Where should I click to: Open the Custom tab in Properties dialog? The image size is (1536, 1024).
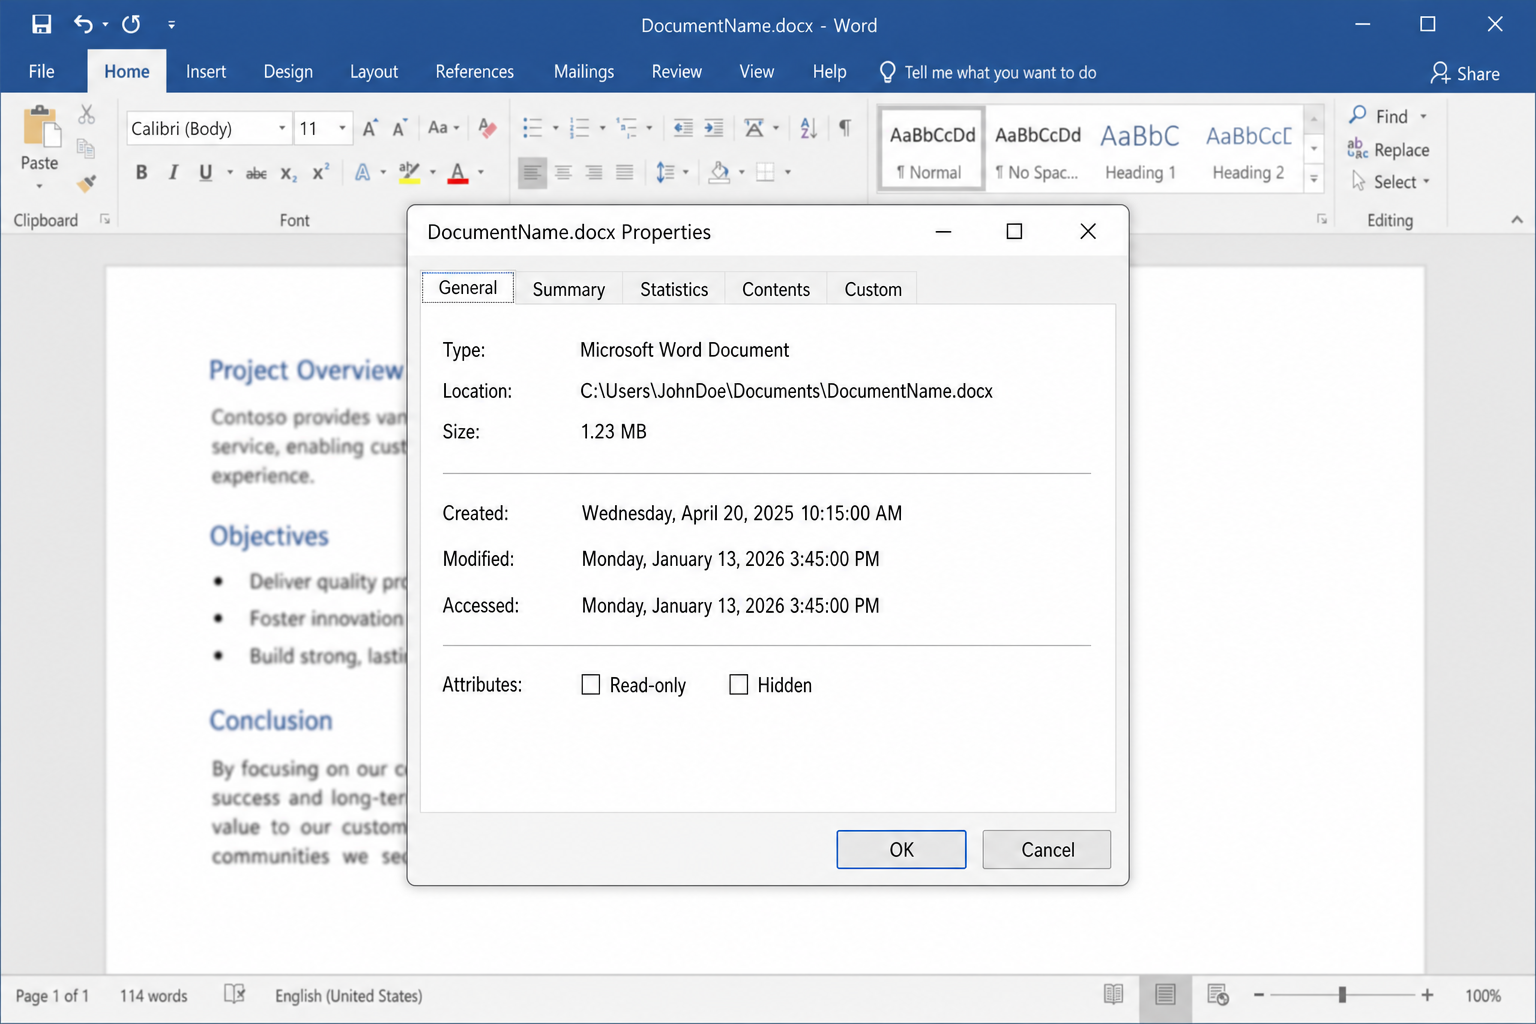point(873,289)
